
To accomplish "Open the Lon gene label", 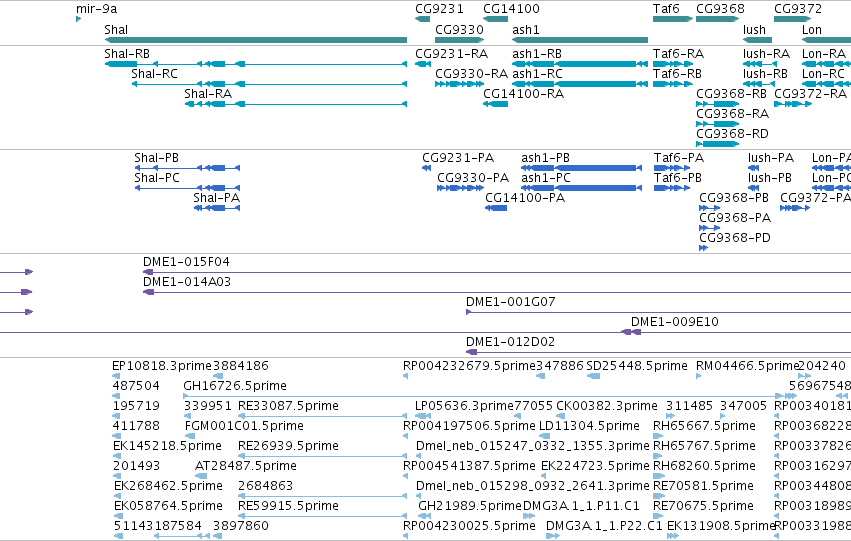I will tap(812, 29).
